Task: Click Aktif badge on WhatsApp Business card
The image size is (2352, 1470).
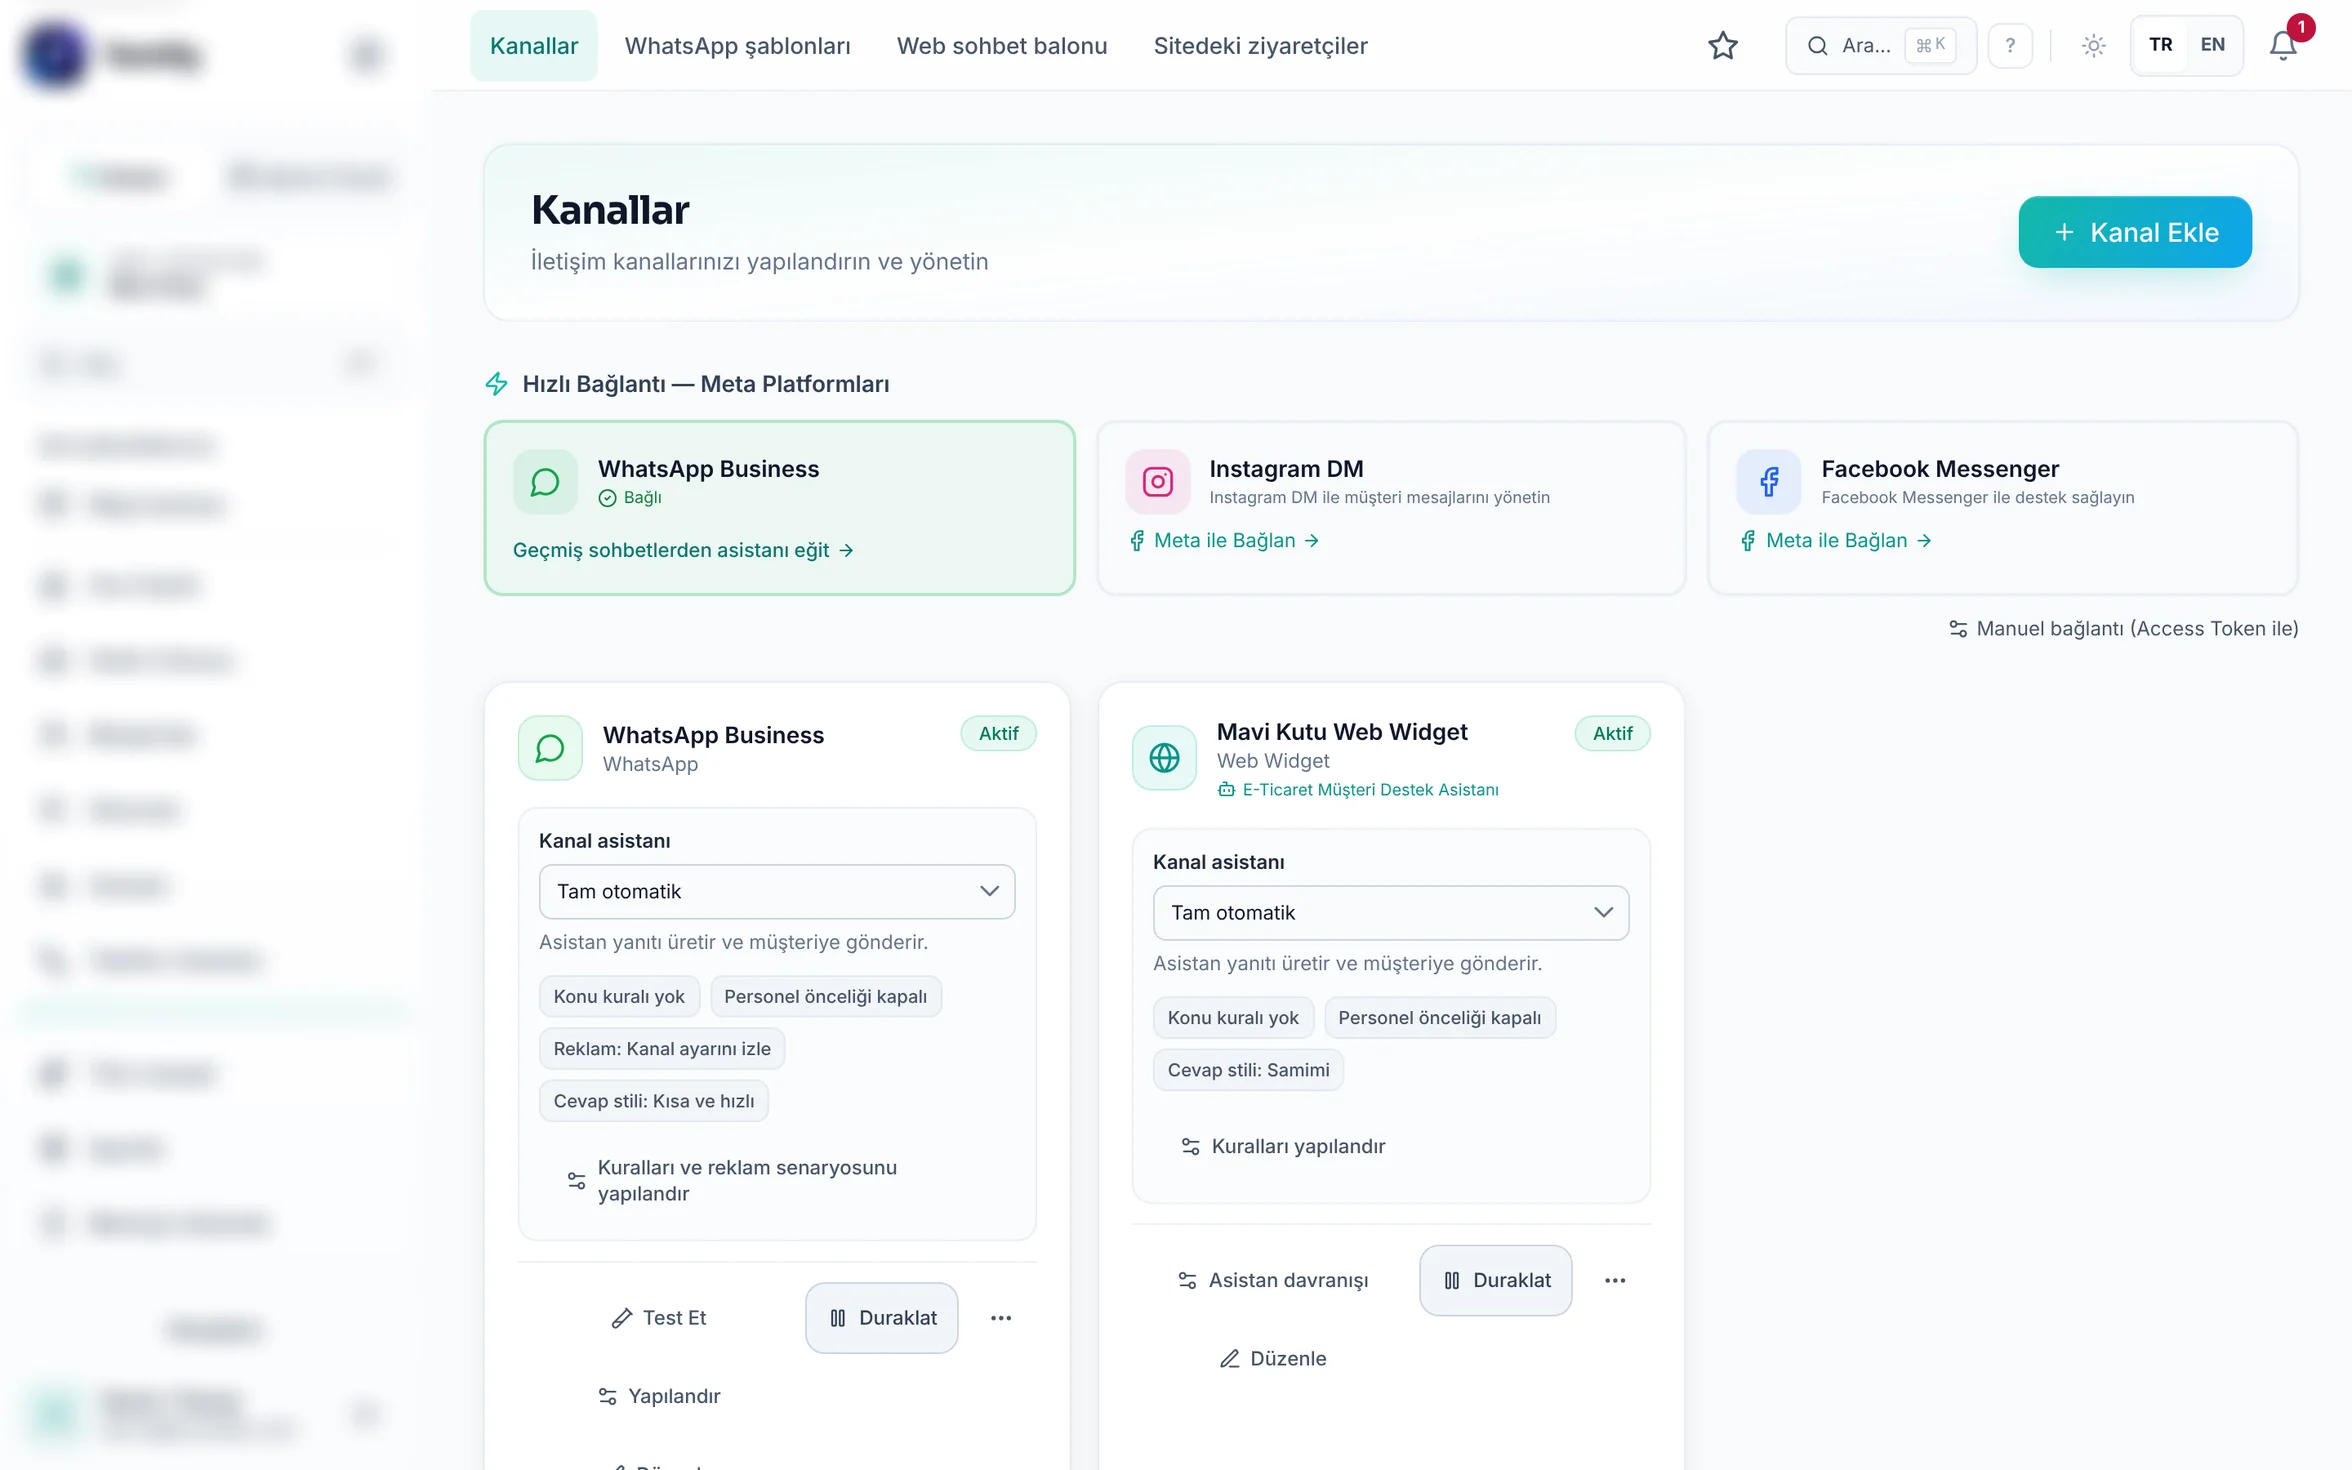Action: click(998, 733)
